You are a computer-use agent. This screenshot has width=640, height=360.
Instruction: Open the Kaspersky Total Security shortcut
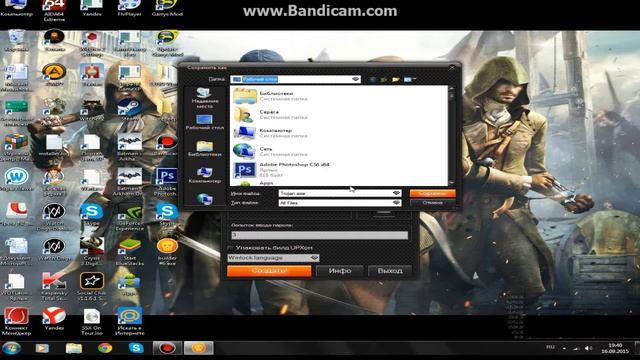54,287
